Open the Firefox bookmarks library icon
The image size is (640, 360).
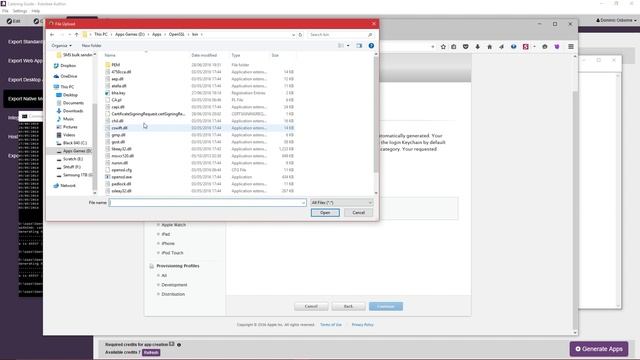(x=453, y=47)
